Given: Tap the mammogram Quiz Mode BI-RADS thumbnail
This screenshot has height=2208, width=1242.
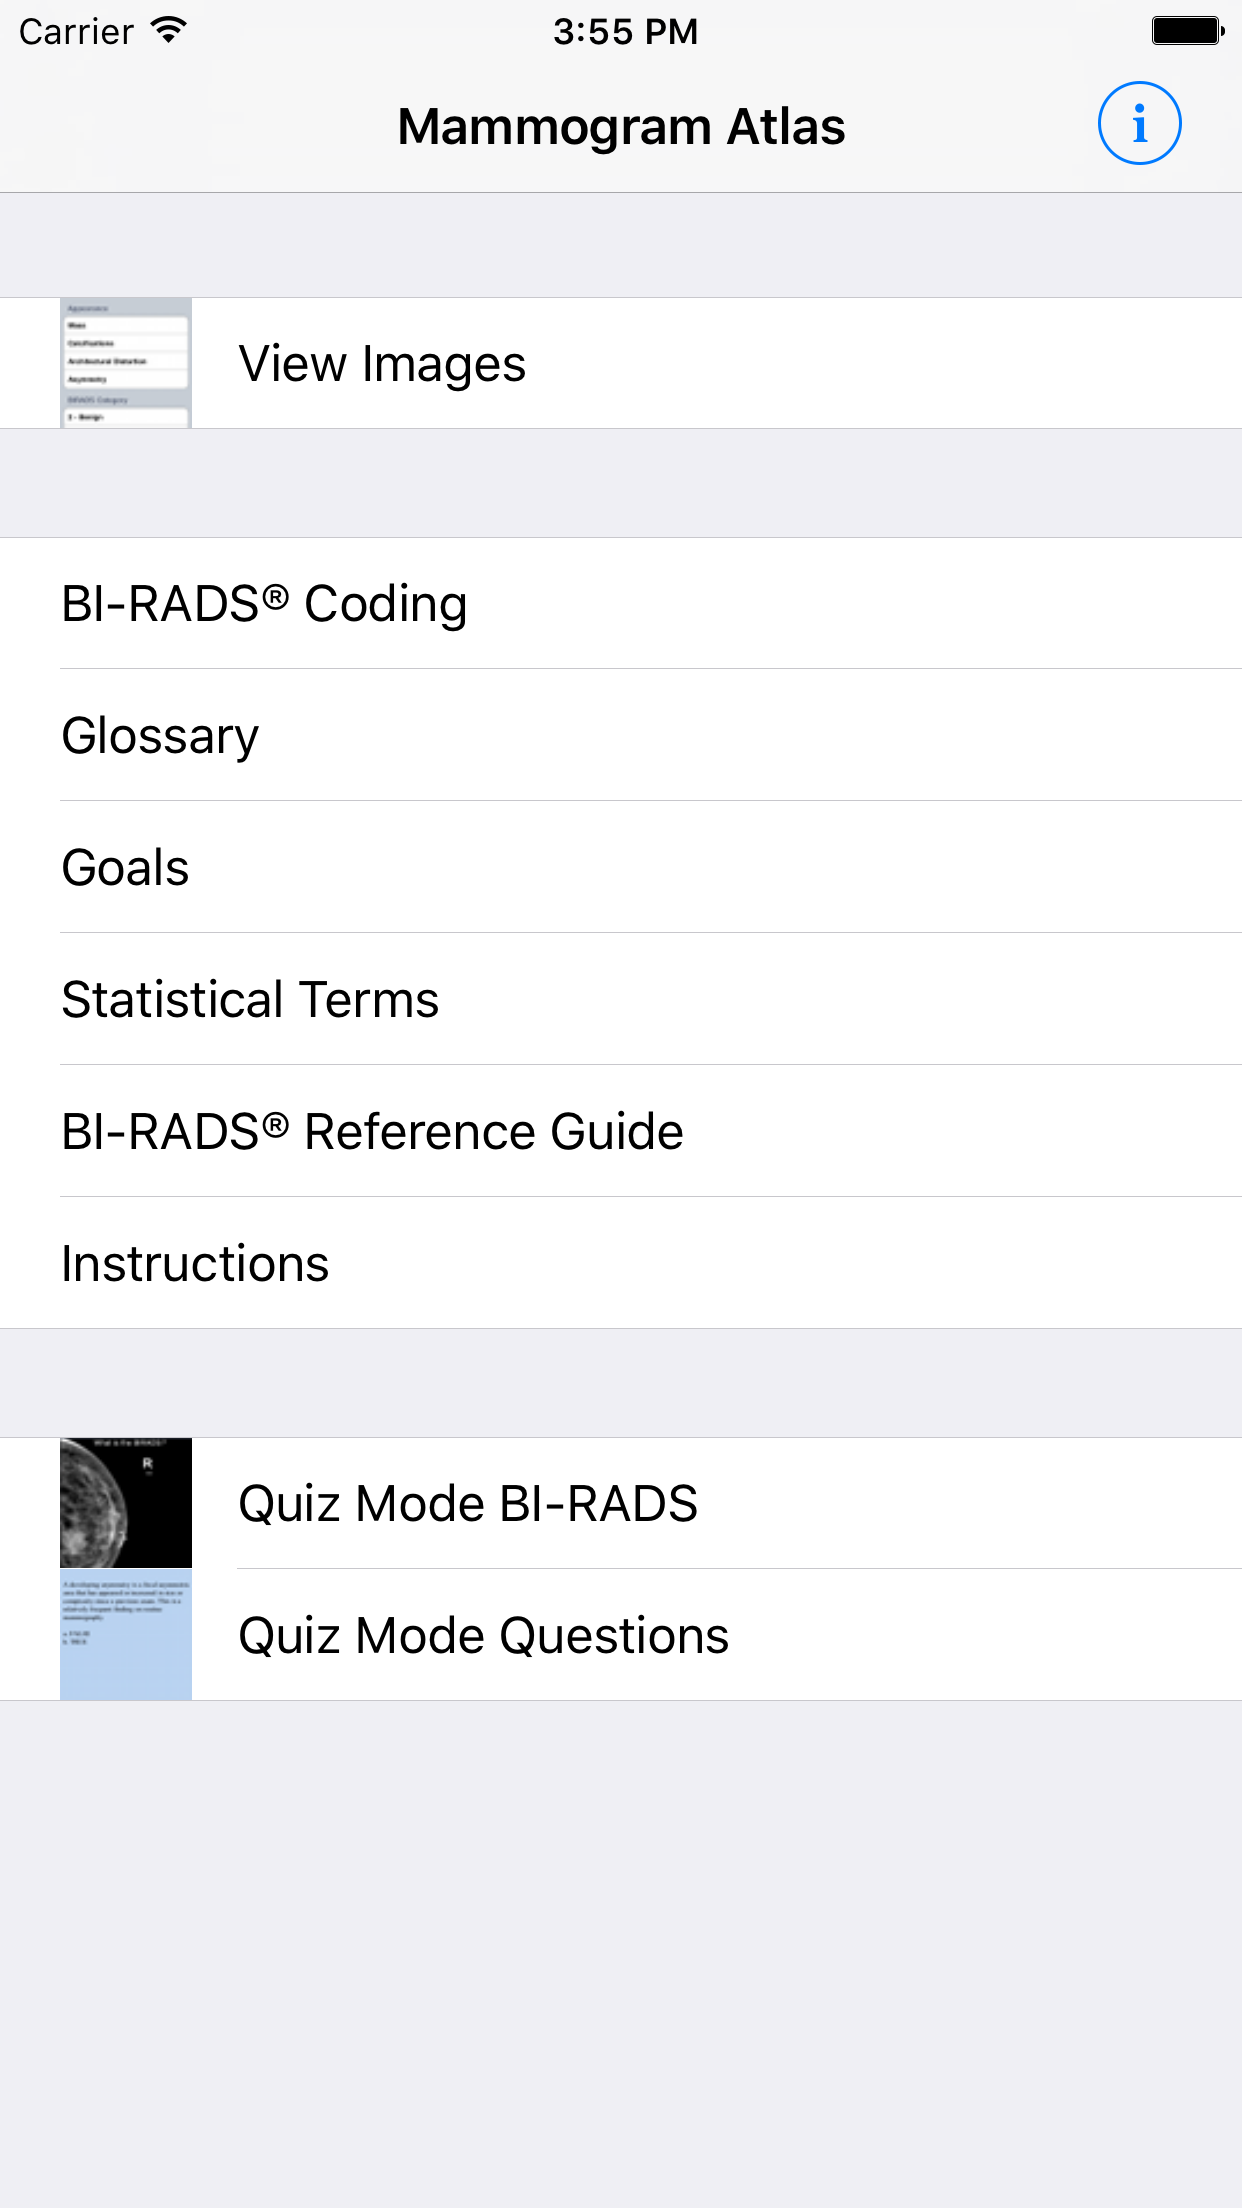Looking at the screenshot, I should pyautogui.click(x=126, y=1503).
